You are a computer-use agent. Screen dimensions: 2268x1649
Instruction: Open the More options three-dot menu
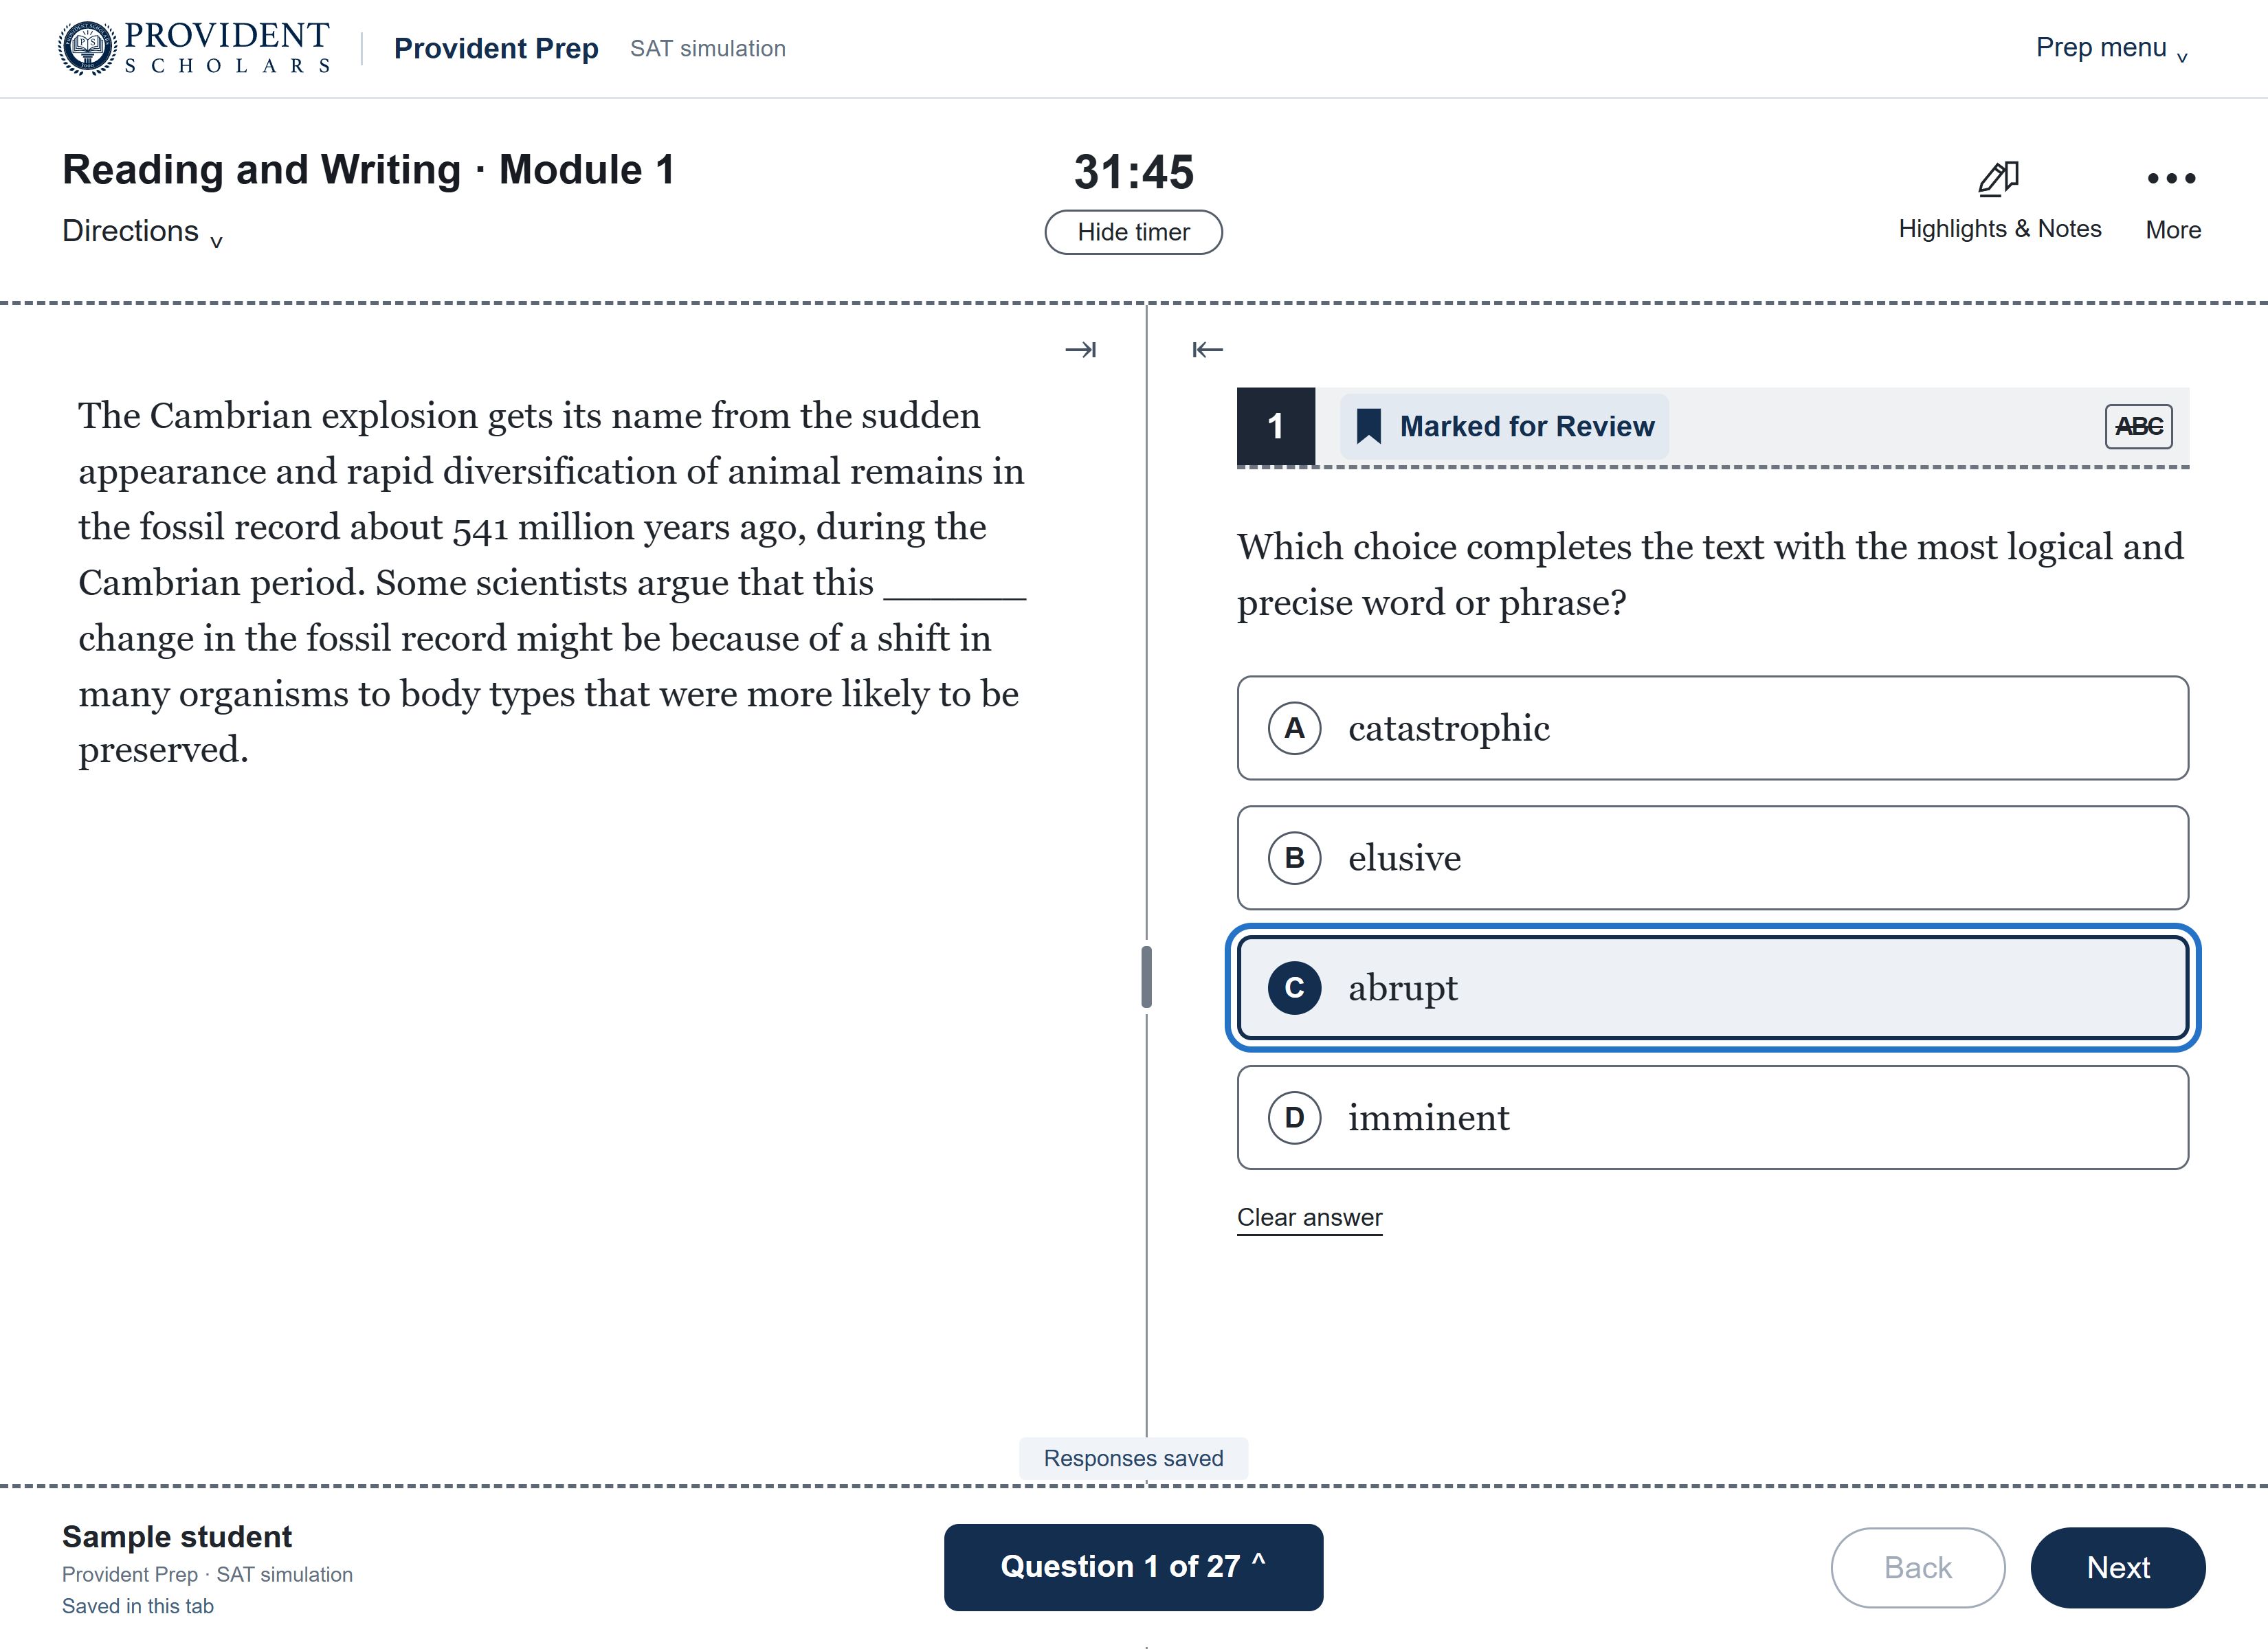(x=2172, y=202)
